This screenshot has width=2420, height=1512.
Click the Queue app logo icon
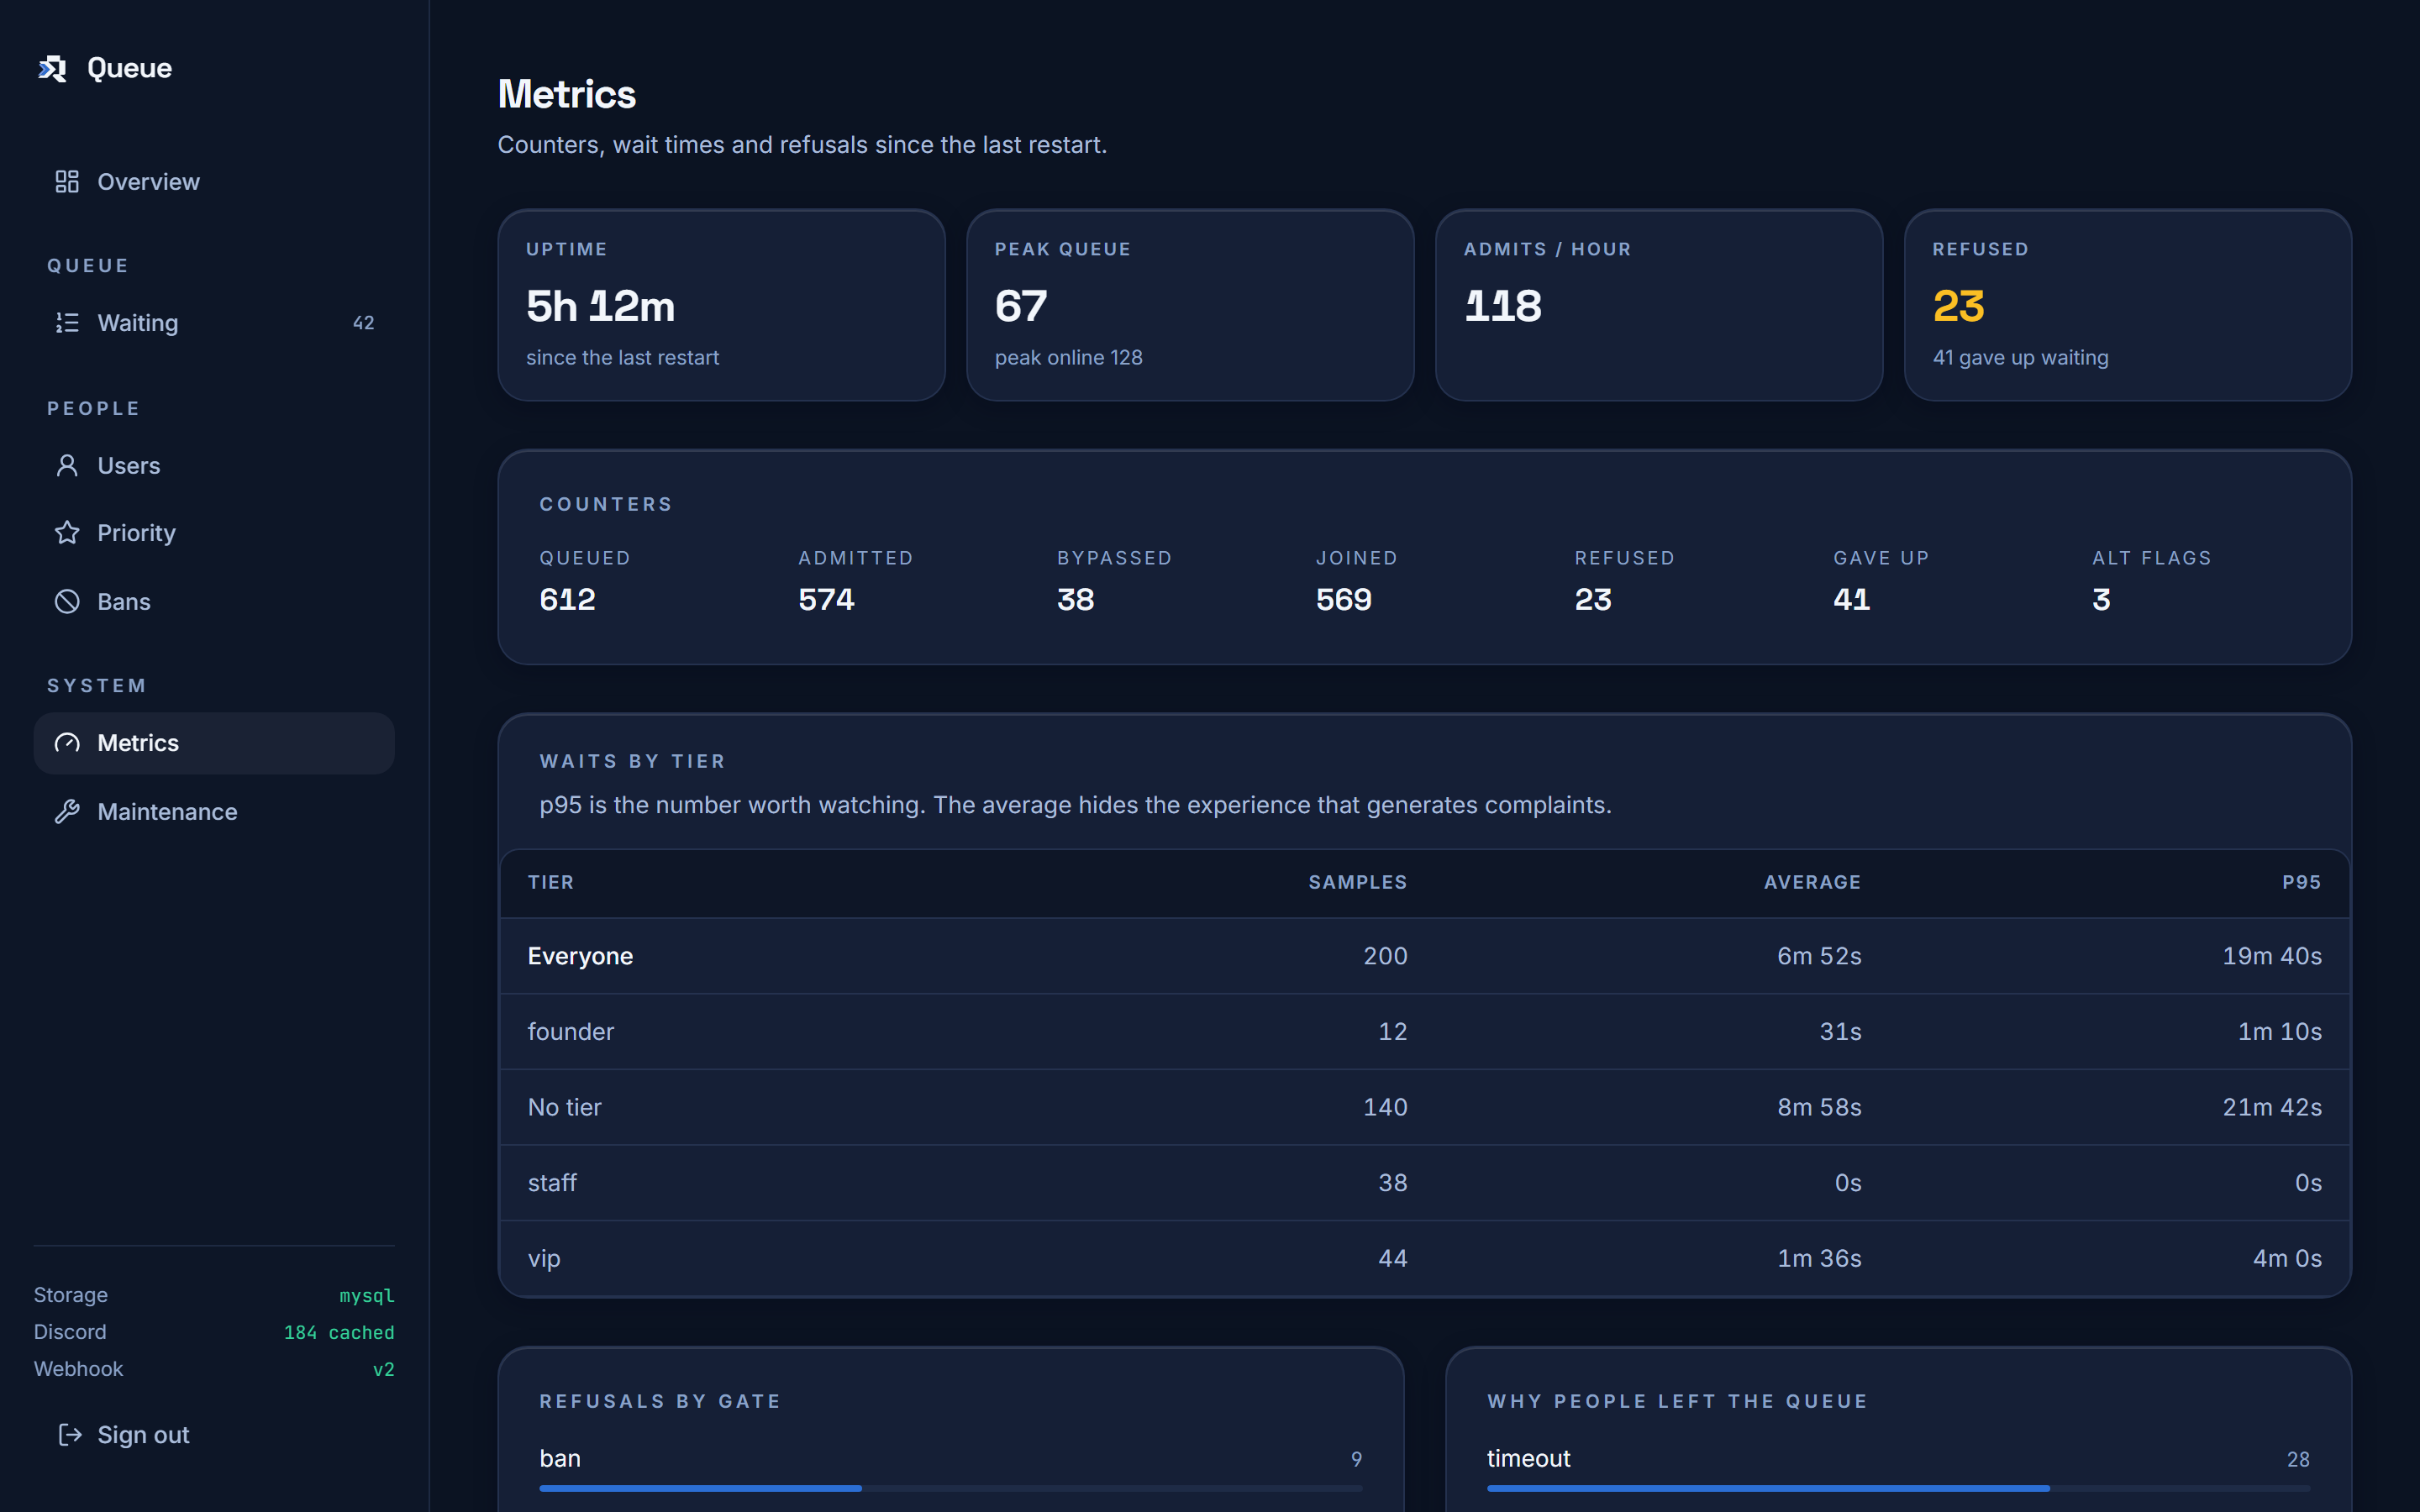click(x=52, y=68)
